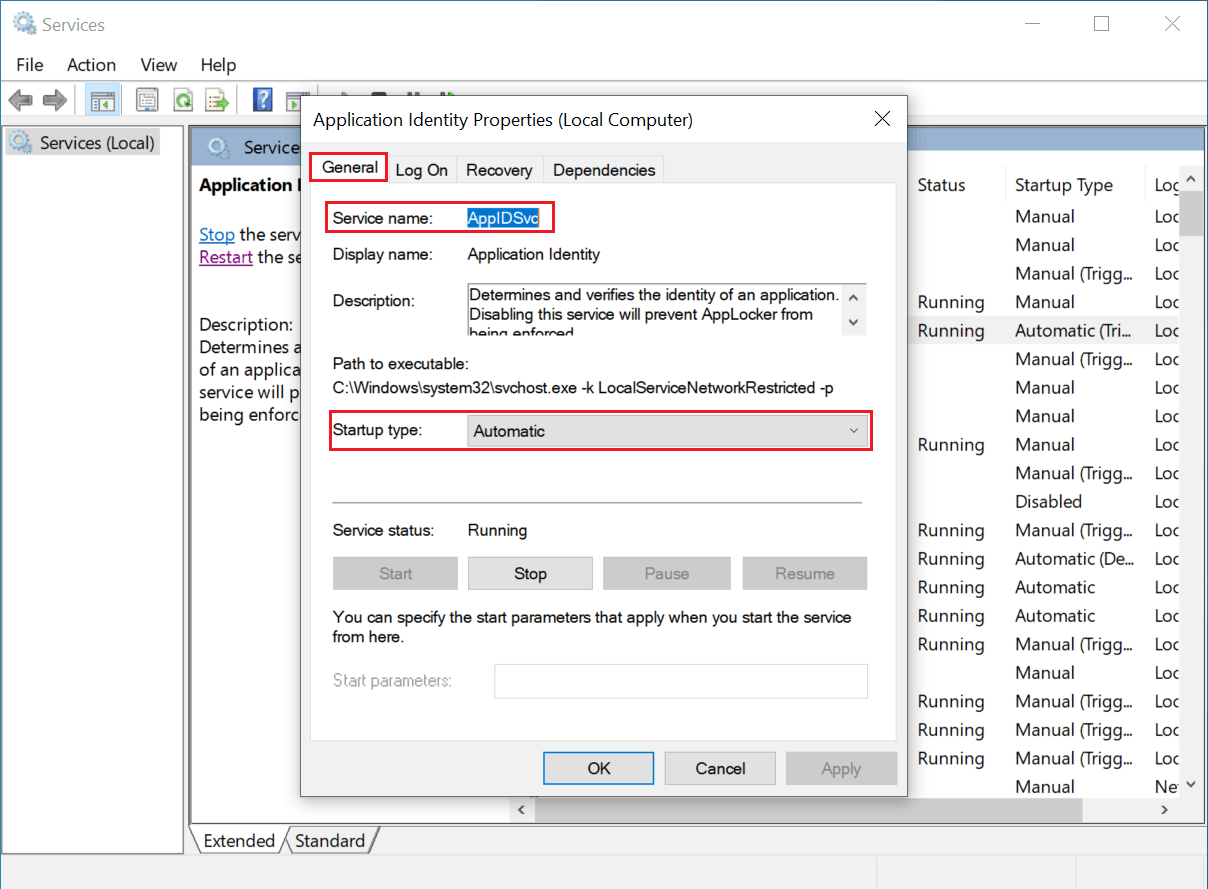Switch to the Log On tab
This screenshot has width=1208, height=889.
point(422,170)
